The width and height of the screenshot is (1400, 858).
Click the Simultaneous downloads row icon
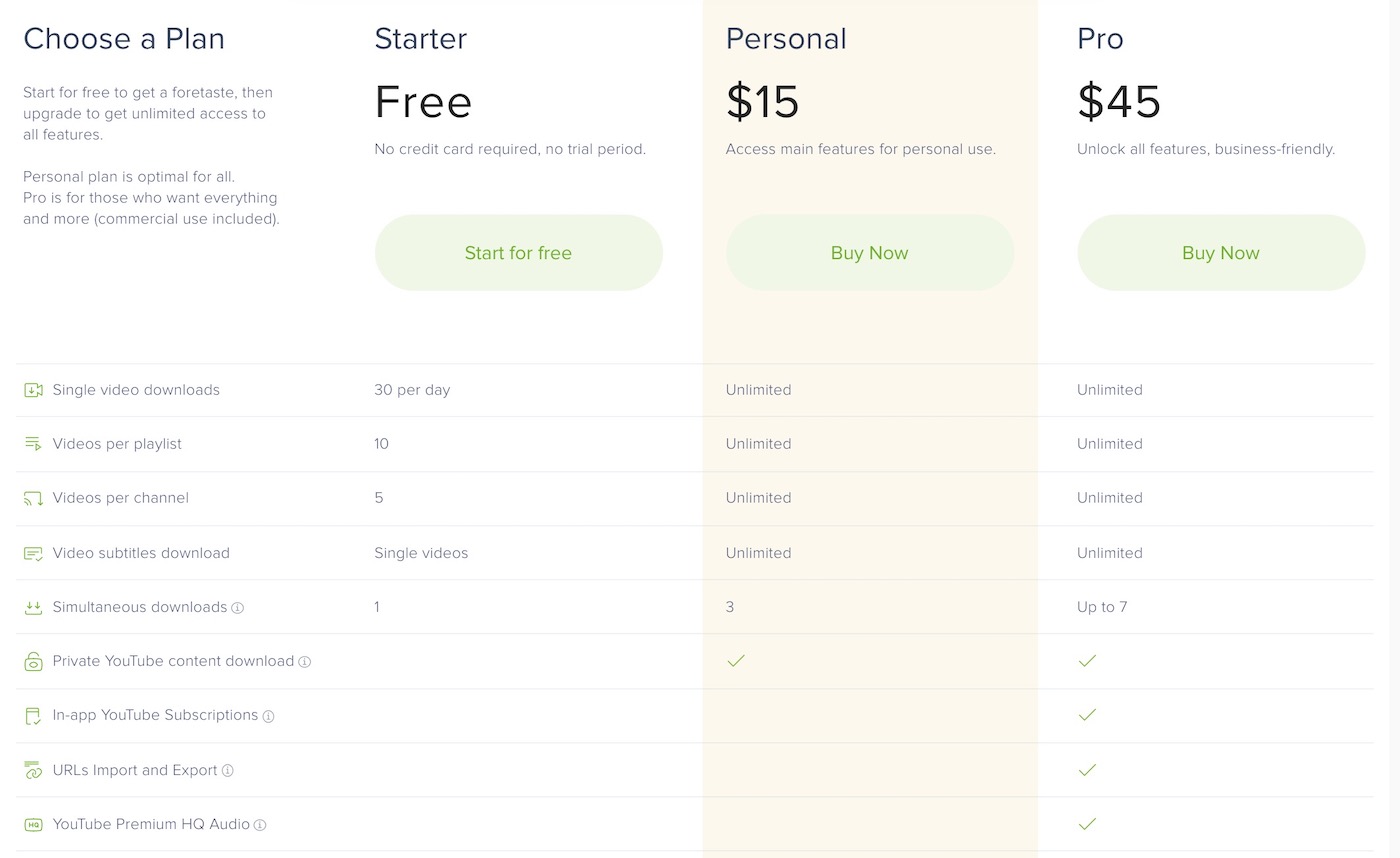33,607
